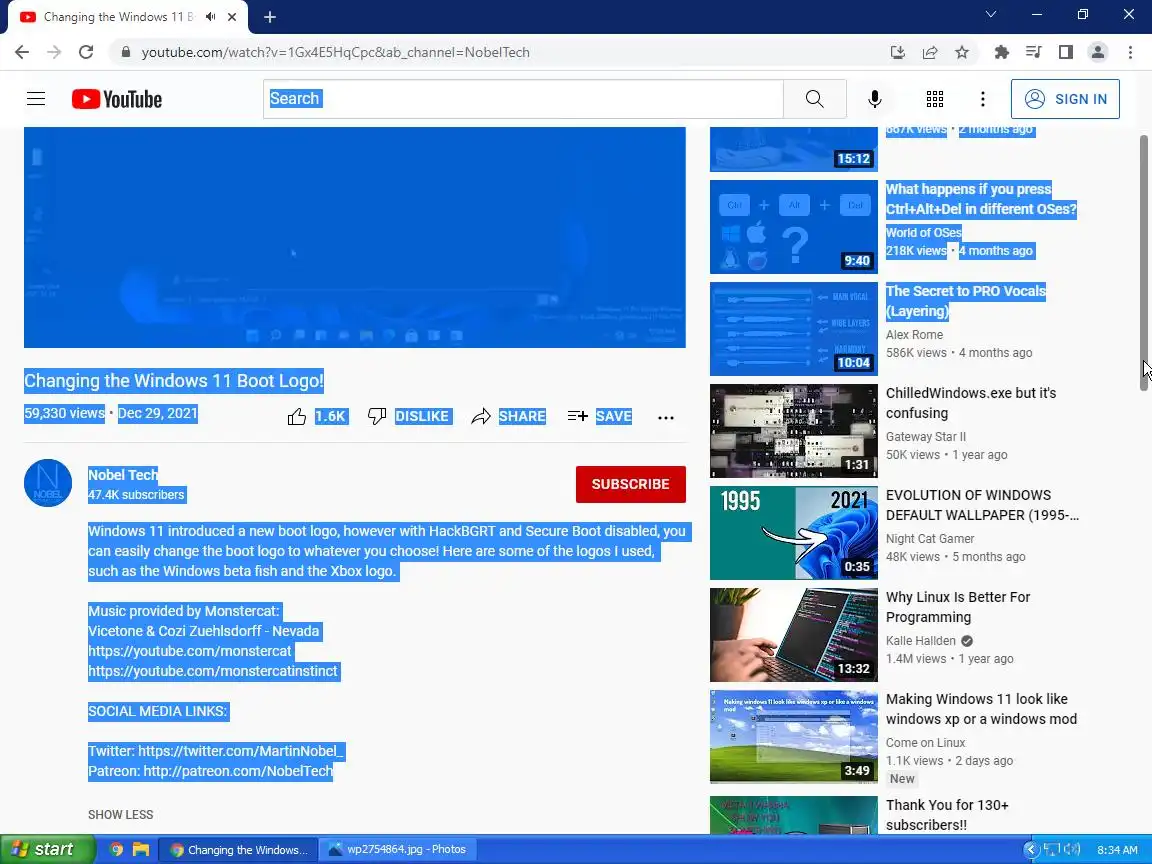1152x864 pixels.
Task: Open YouTube settings three-dot menu
Action: tap(982, 99)
